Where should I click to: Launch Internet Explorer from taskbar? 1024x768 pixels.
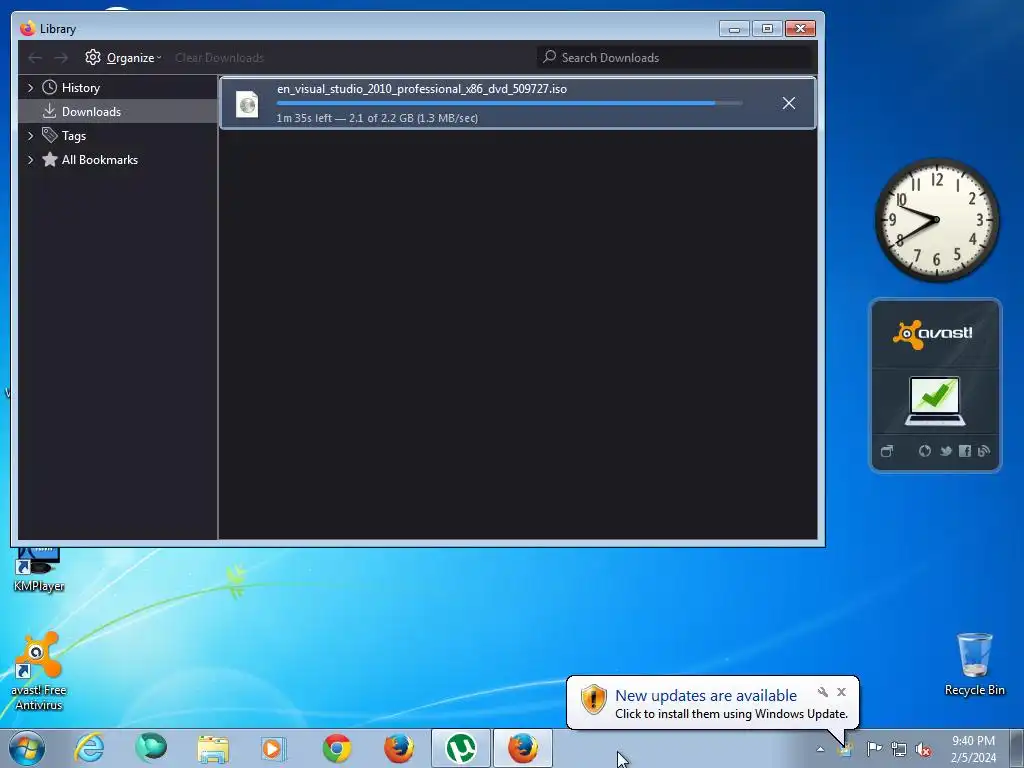click(x=89, y=748)
